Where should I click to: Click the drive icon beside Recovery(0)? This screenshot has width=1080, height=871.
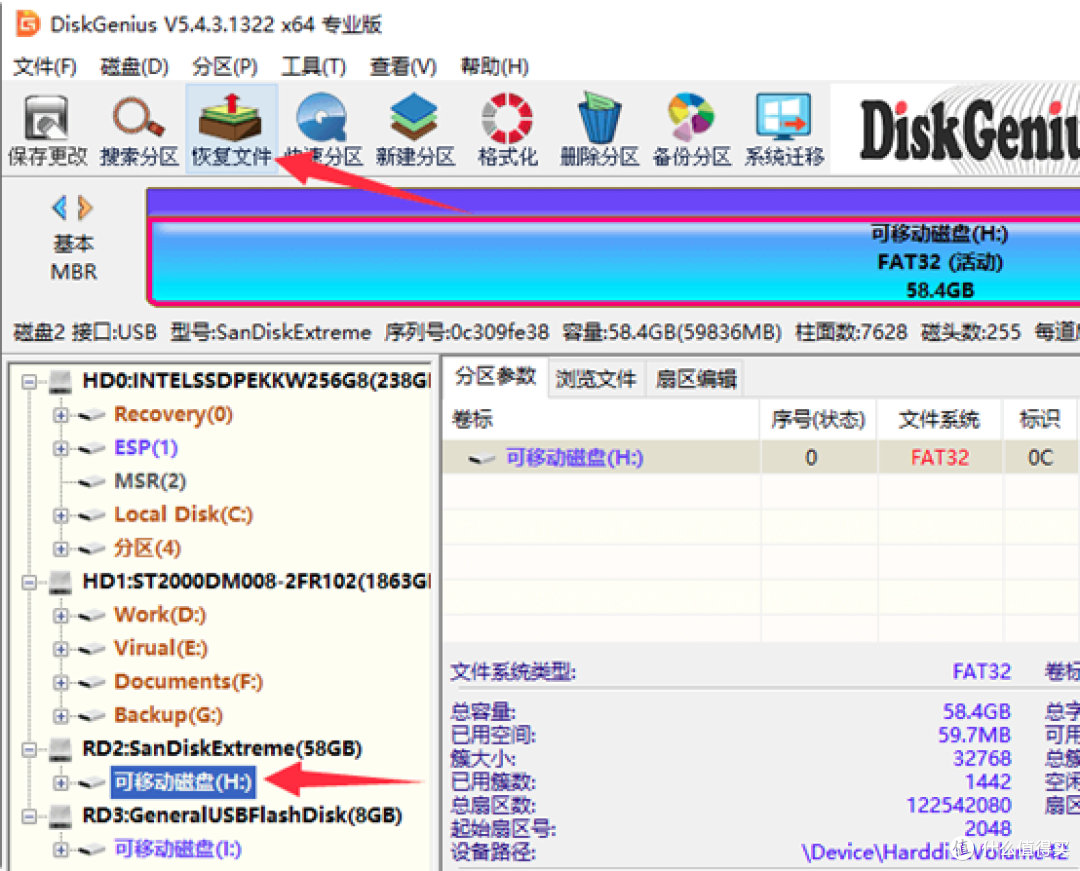(x=92, y=415)
